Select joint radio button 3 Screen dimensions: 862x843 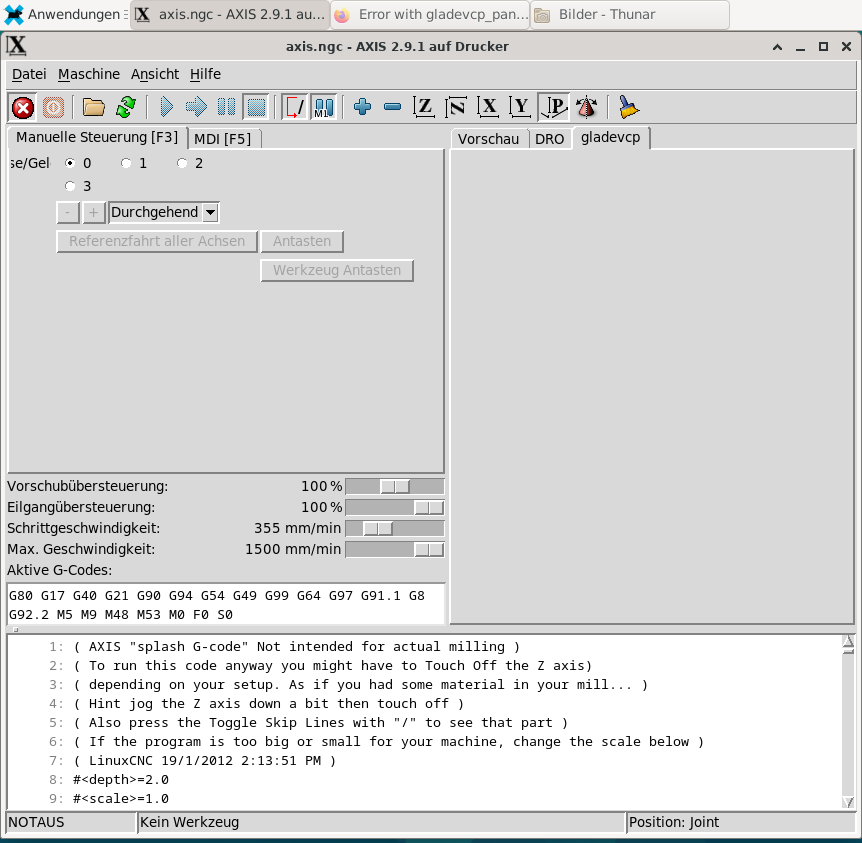tap(70, 186)
